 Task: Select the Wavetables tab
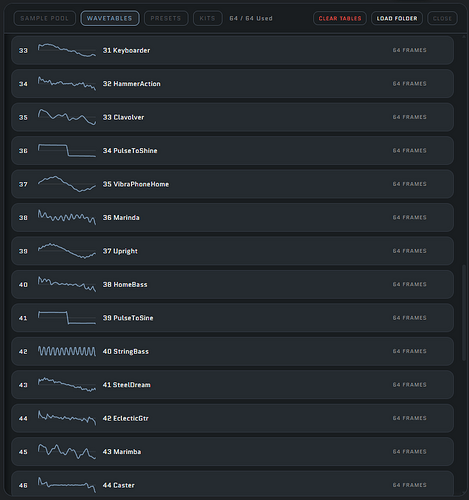(x=110, y=18)
